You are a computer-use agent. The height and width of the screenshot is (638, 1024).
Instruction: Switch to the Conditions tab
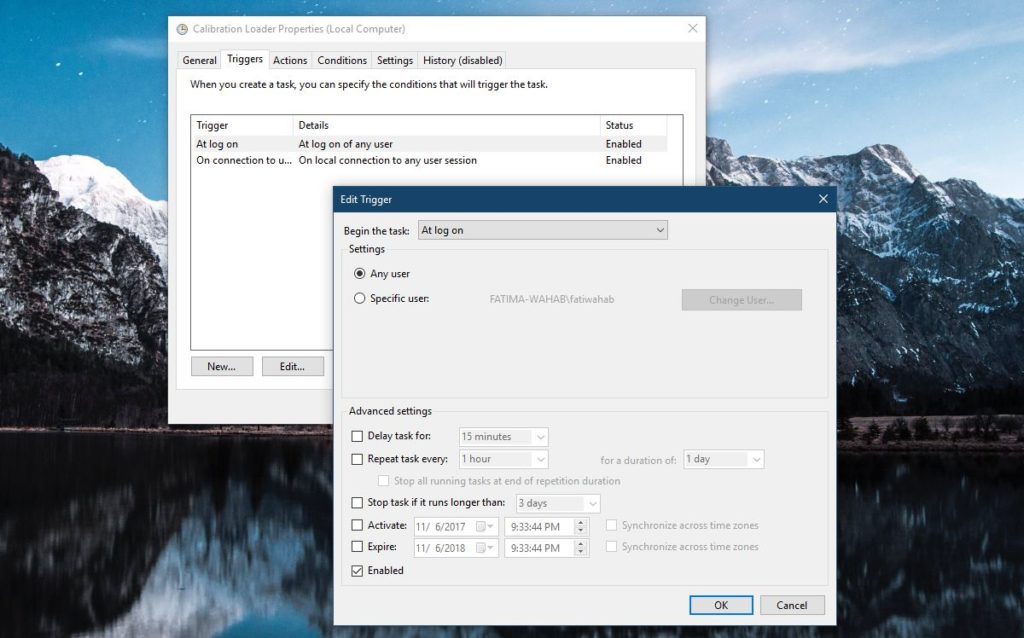click(x=341, y=60)
